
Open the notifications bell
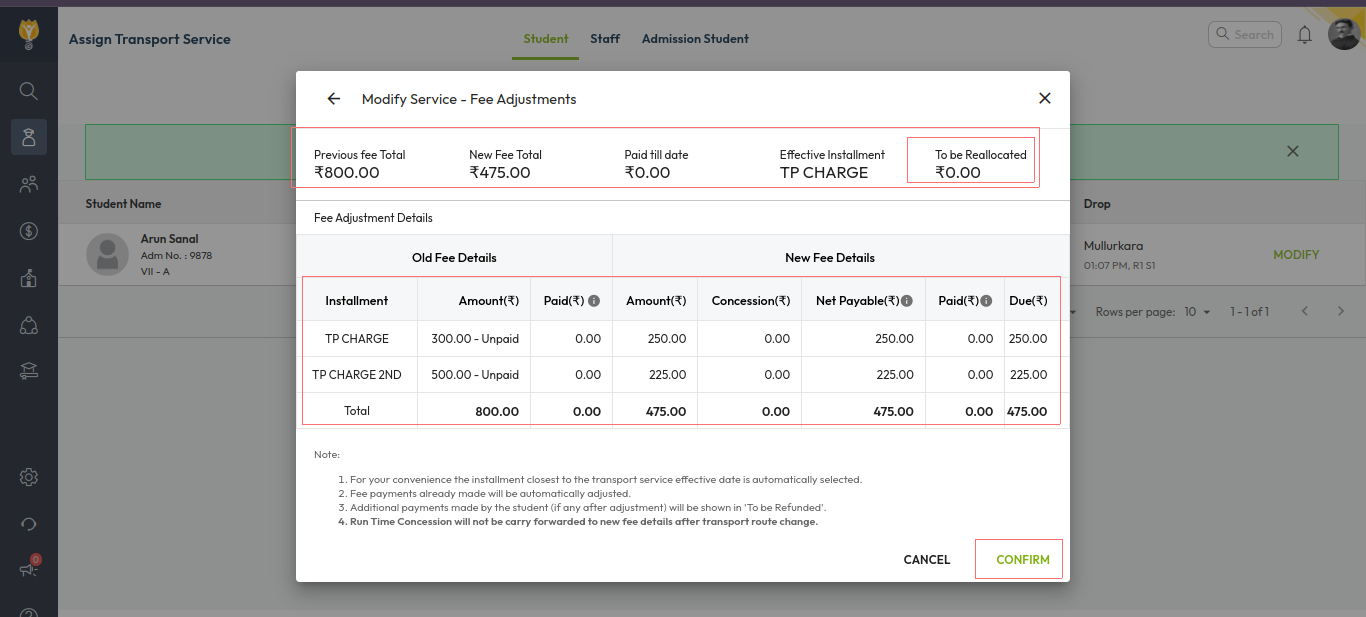(x=1304, y=35)
